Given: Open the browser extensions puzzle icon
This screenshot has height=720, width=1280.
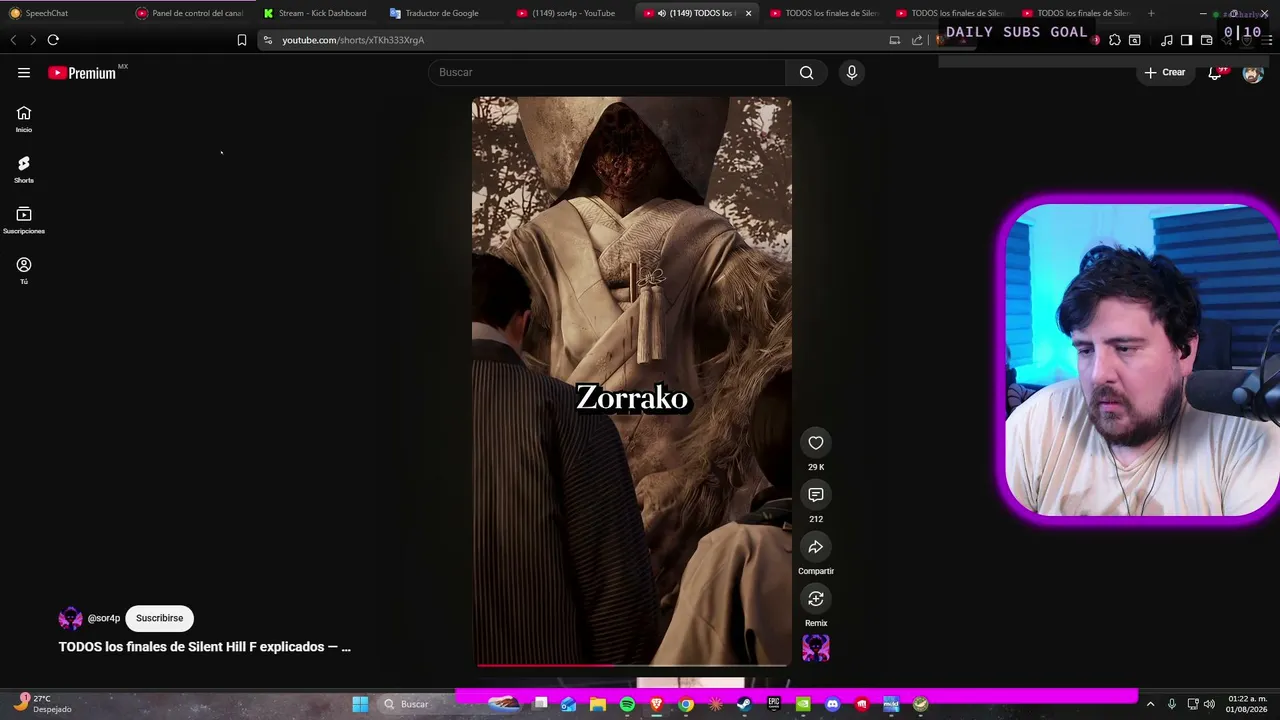Looking at the screenshot, I should pos(1115,40).
